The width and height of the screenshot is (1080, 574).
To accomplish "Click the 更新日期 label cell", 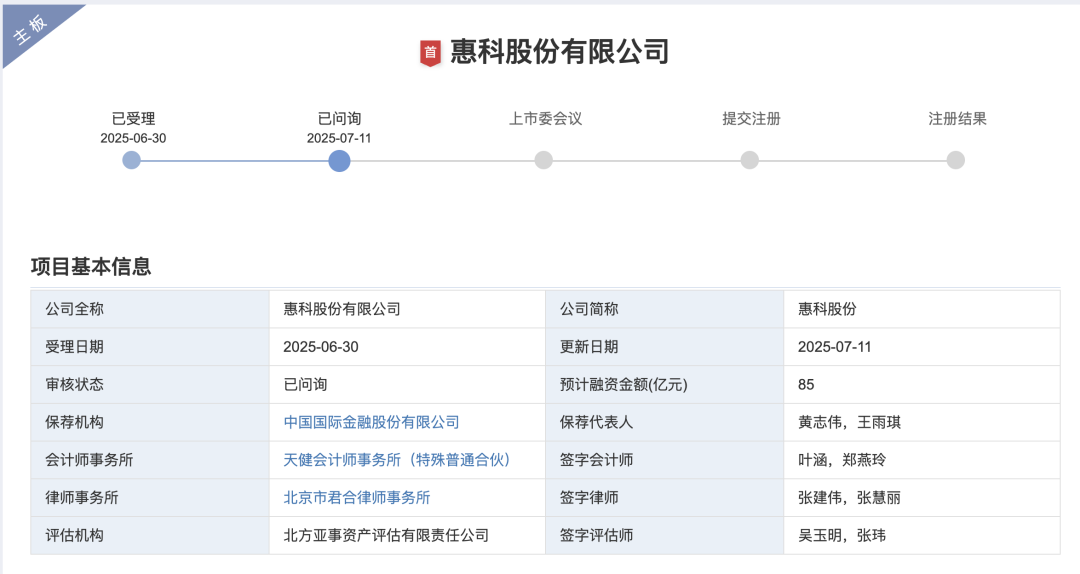I will (x=664, y=347).
